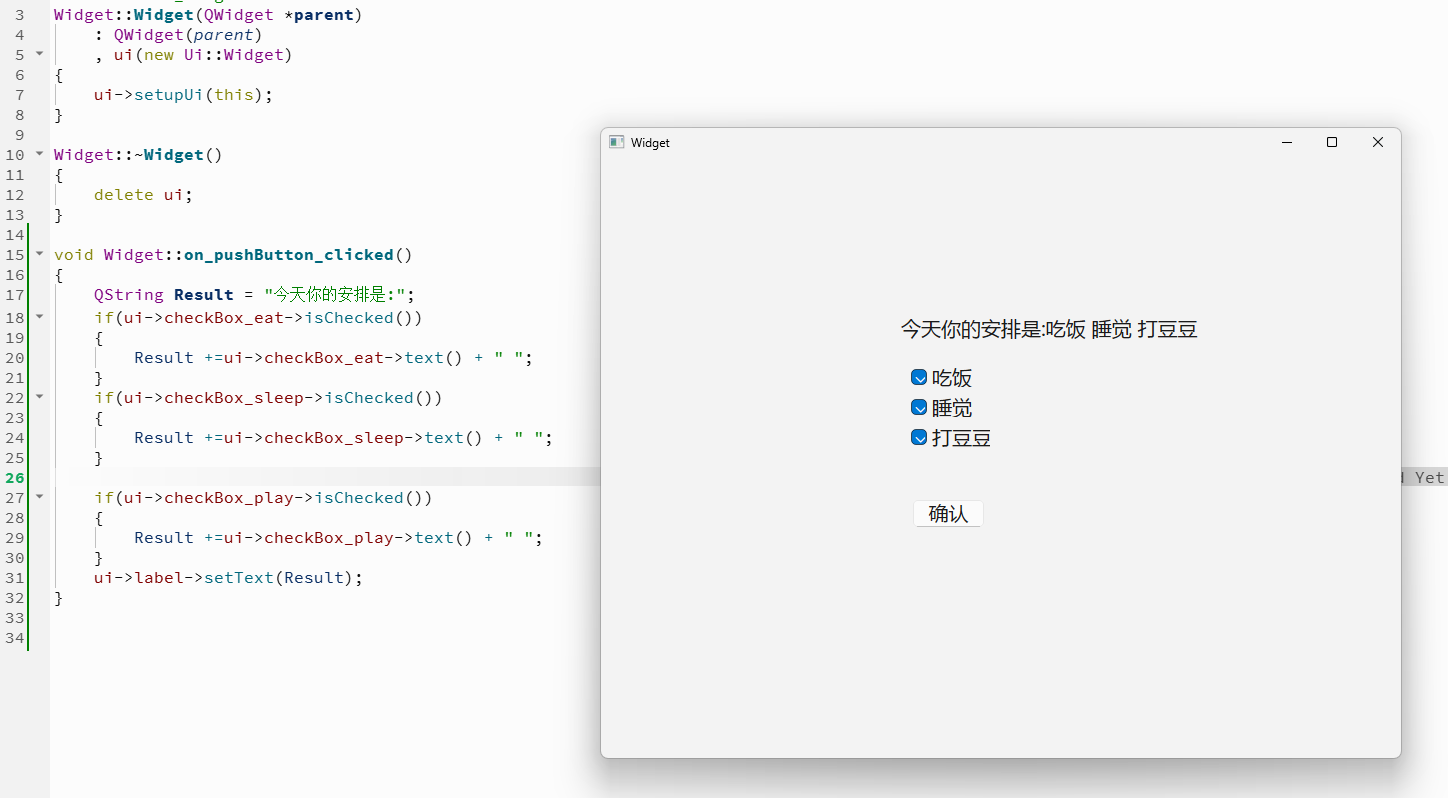1448x798 pixels.
Task: Place cursor on ui->setupUi(this); line
Action: (x=183, y=95)
